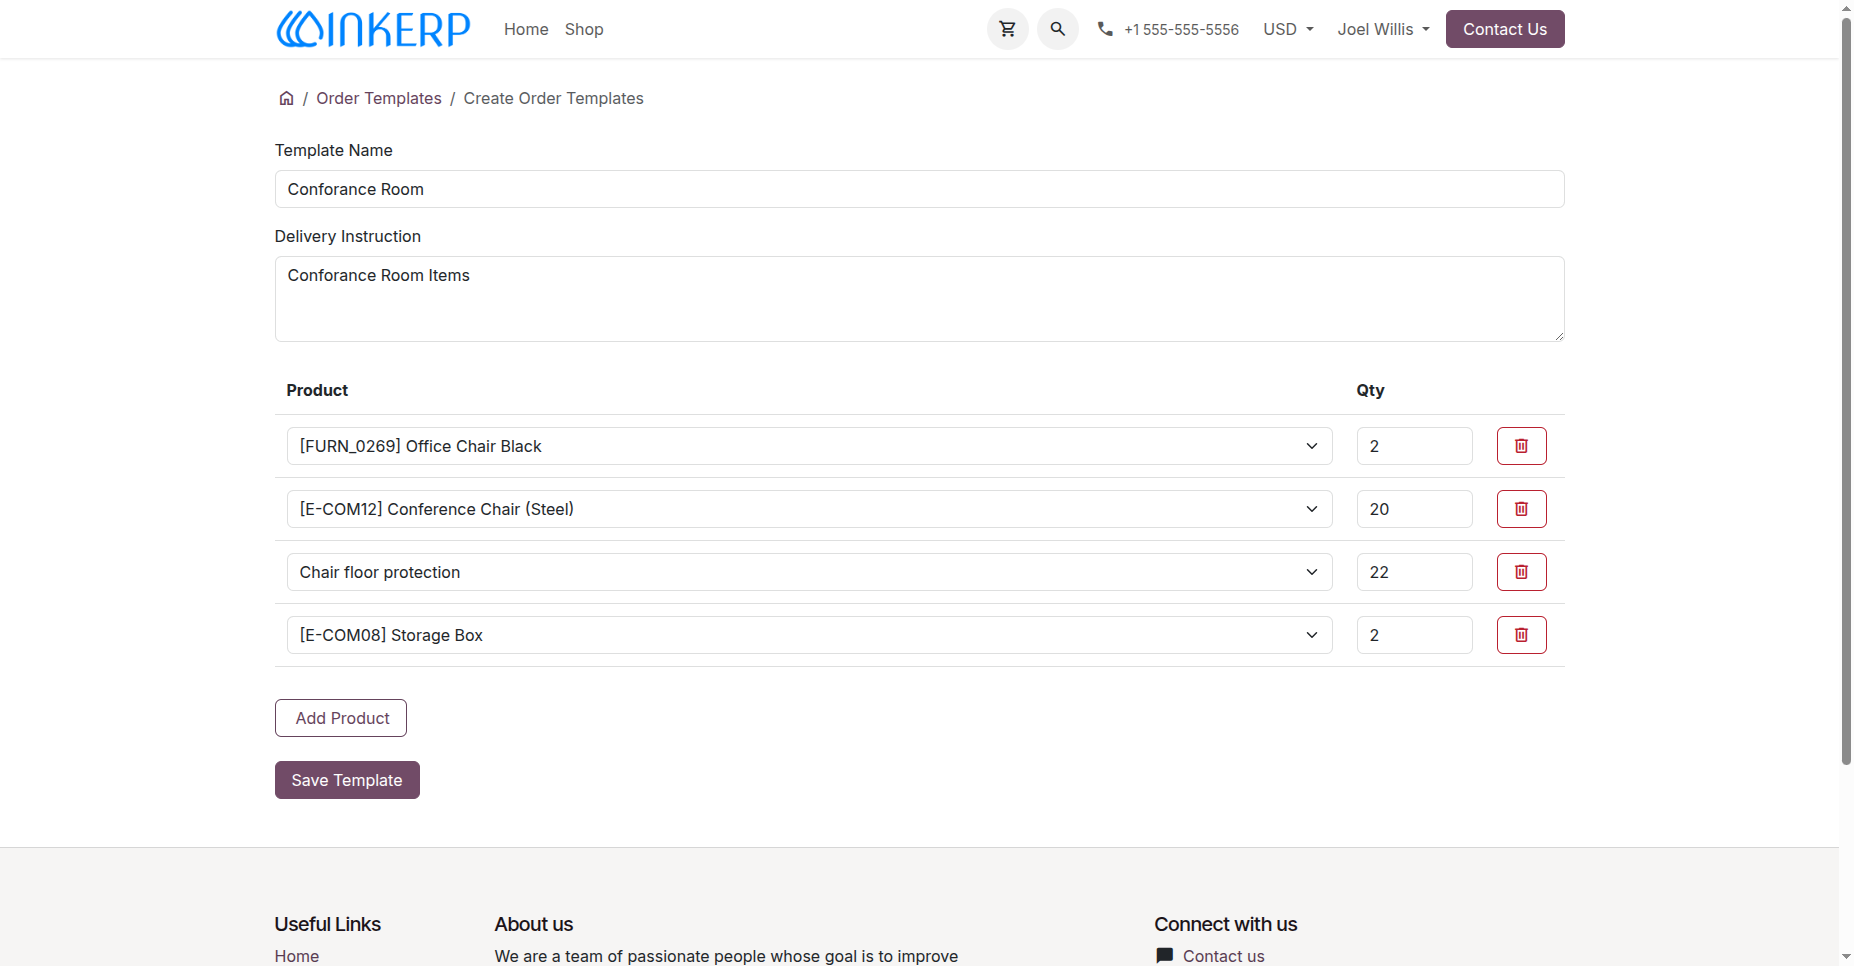
Task: Click the Add Product button
Action: tap(341, 718)
